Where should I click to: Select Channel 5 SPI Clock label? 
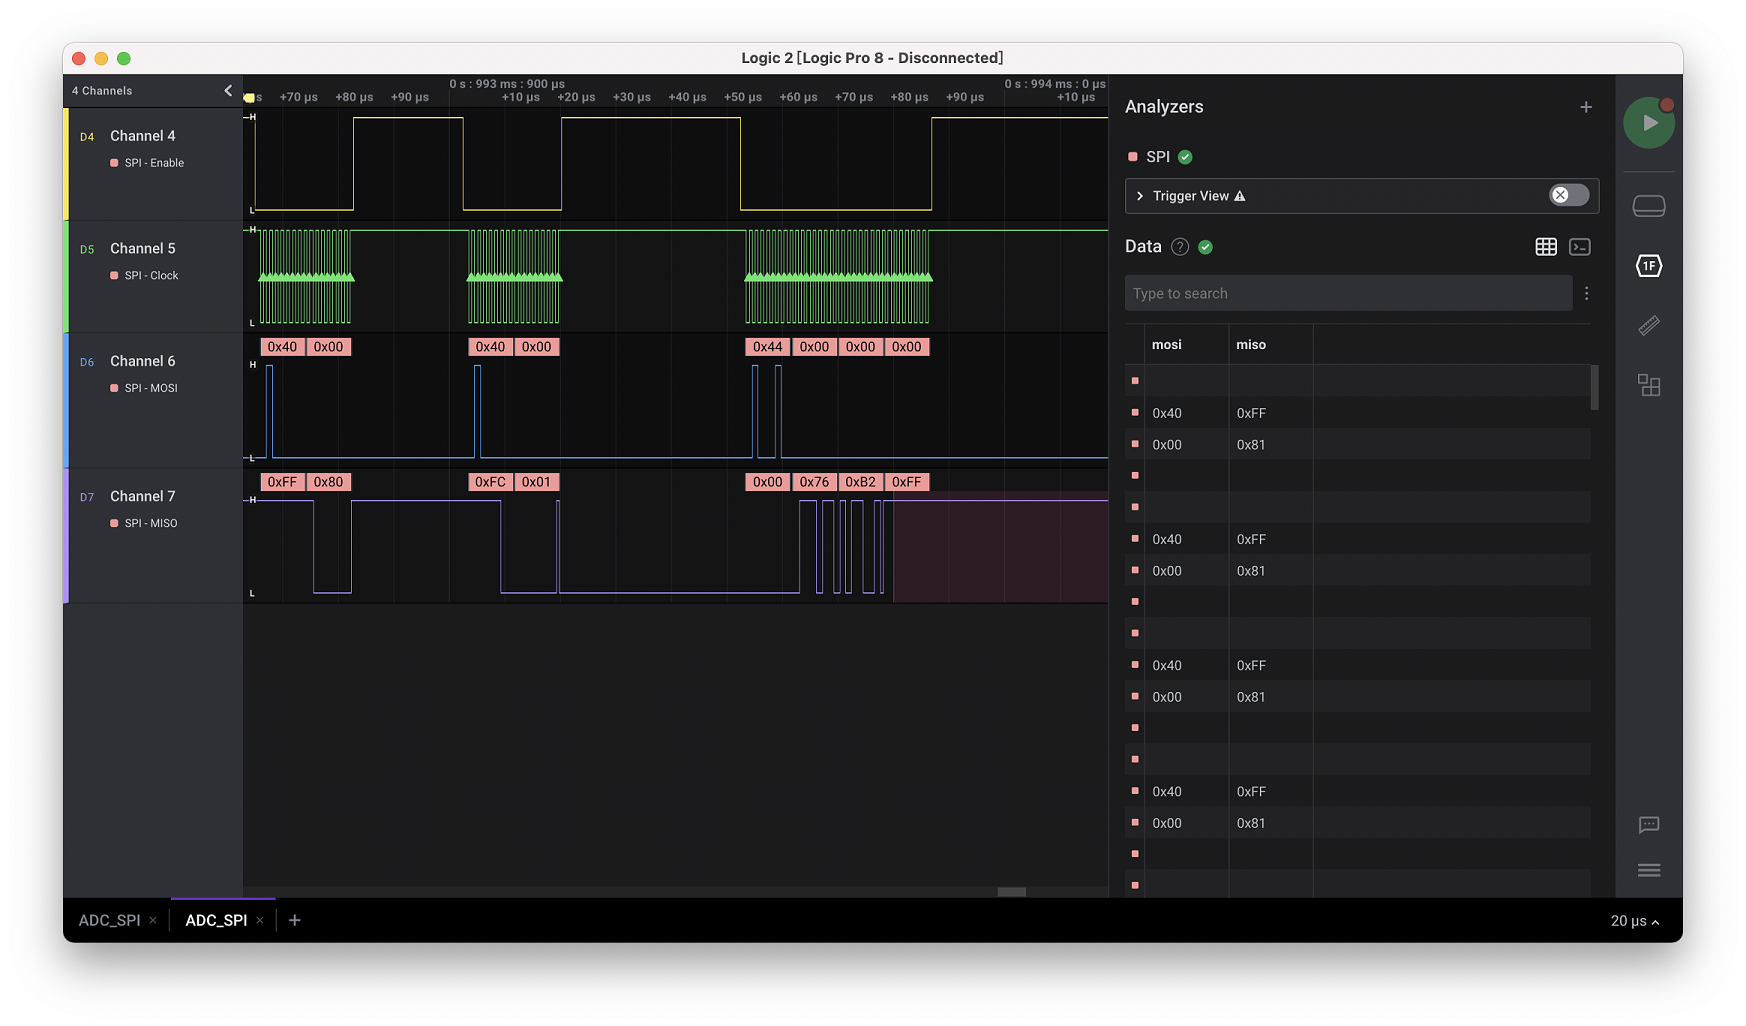(x=151, y=276)
